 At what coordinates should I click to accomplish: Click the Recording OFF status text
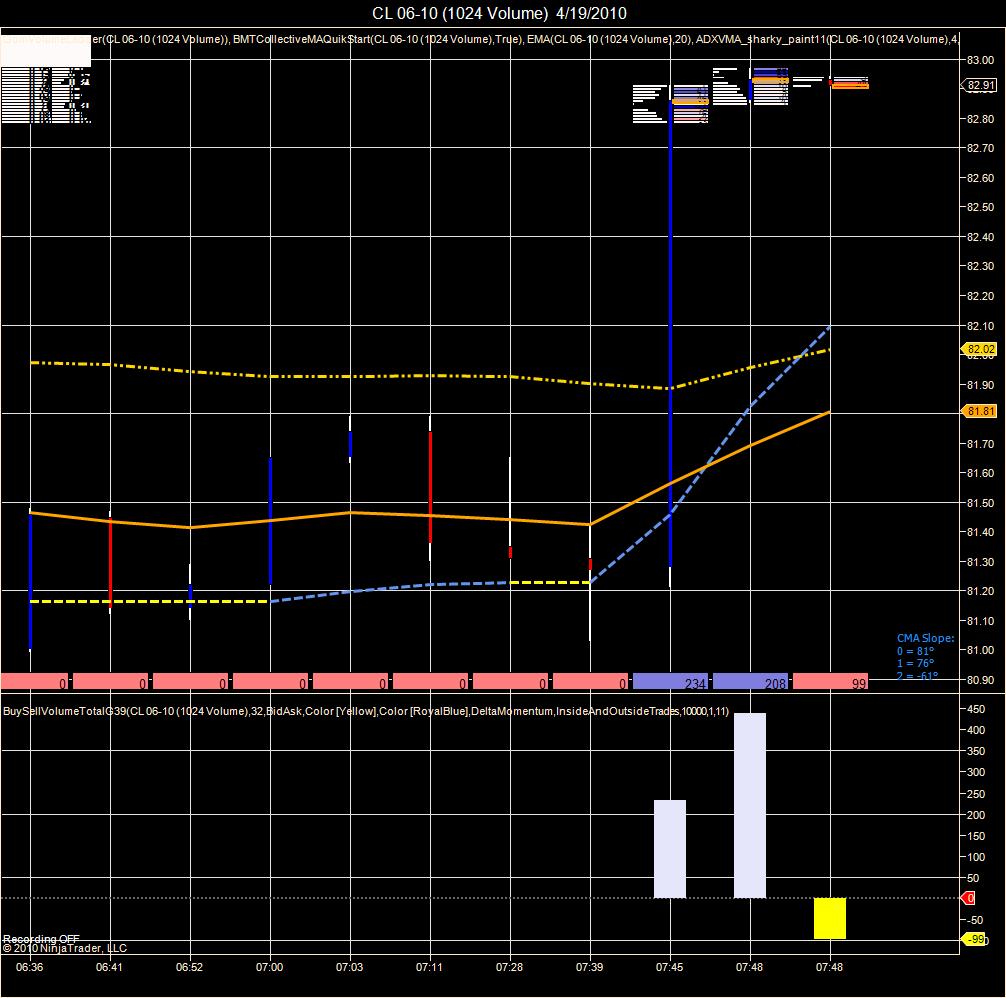coord(41,938)
